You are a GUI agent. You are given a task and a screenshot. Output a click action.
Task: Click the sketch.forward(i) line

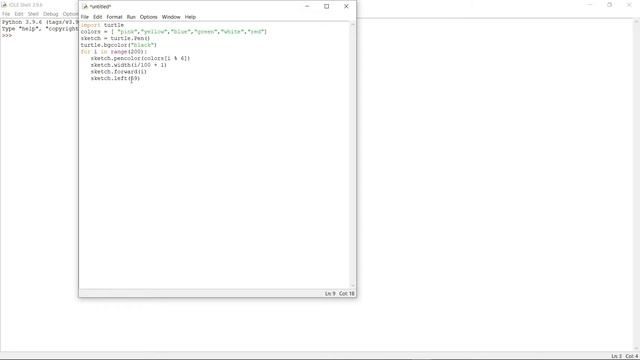(x=118, y=71)
